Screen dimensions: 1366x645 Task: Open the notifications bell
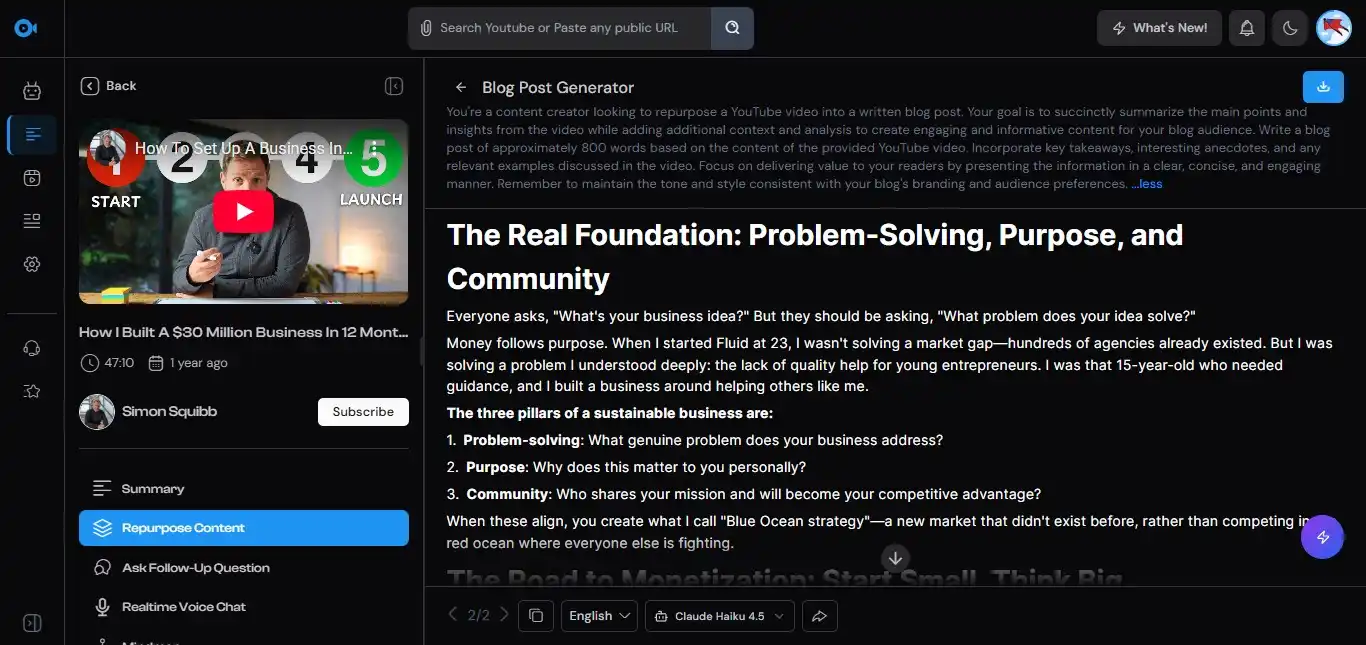1246,28
